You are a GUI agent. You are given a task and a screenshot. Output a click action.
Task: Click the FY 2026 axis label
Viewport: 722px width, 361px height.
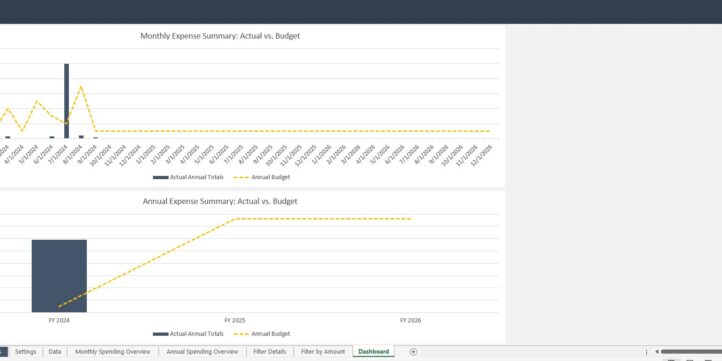pos(410,320)
